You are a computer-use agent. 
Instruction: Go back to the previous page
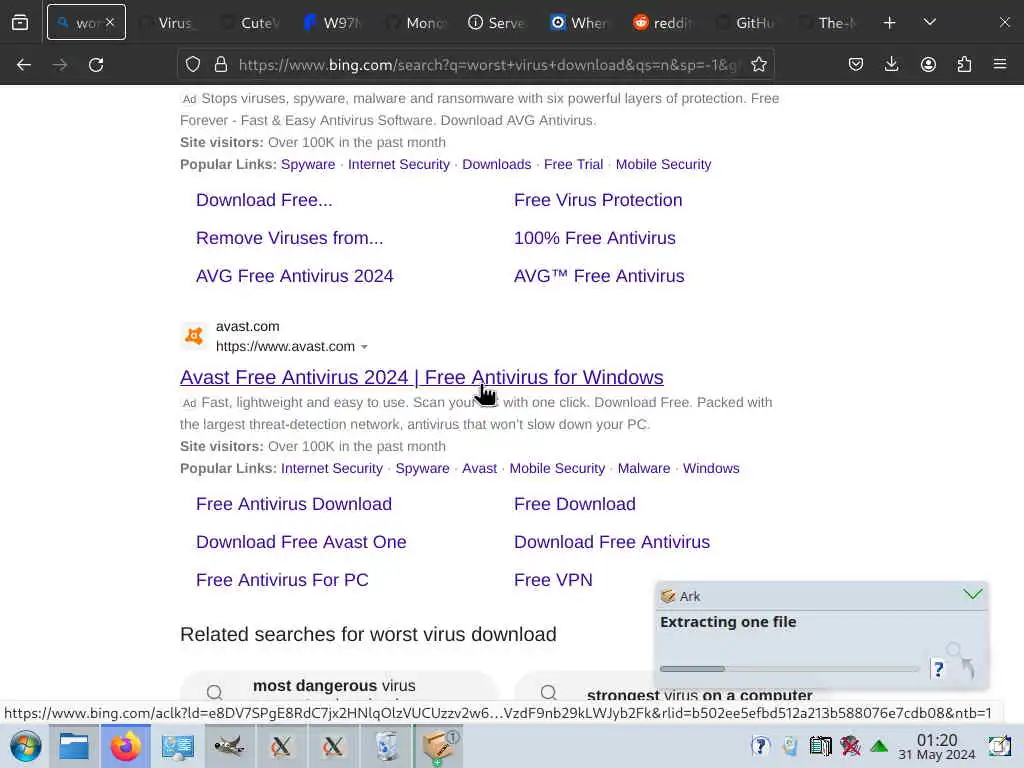(24, 65)
